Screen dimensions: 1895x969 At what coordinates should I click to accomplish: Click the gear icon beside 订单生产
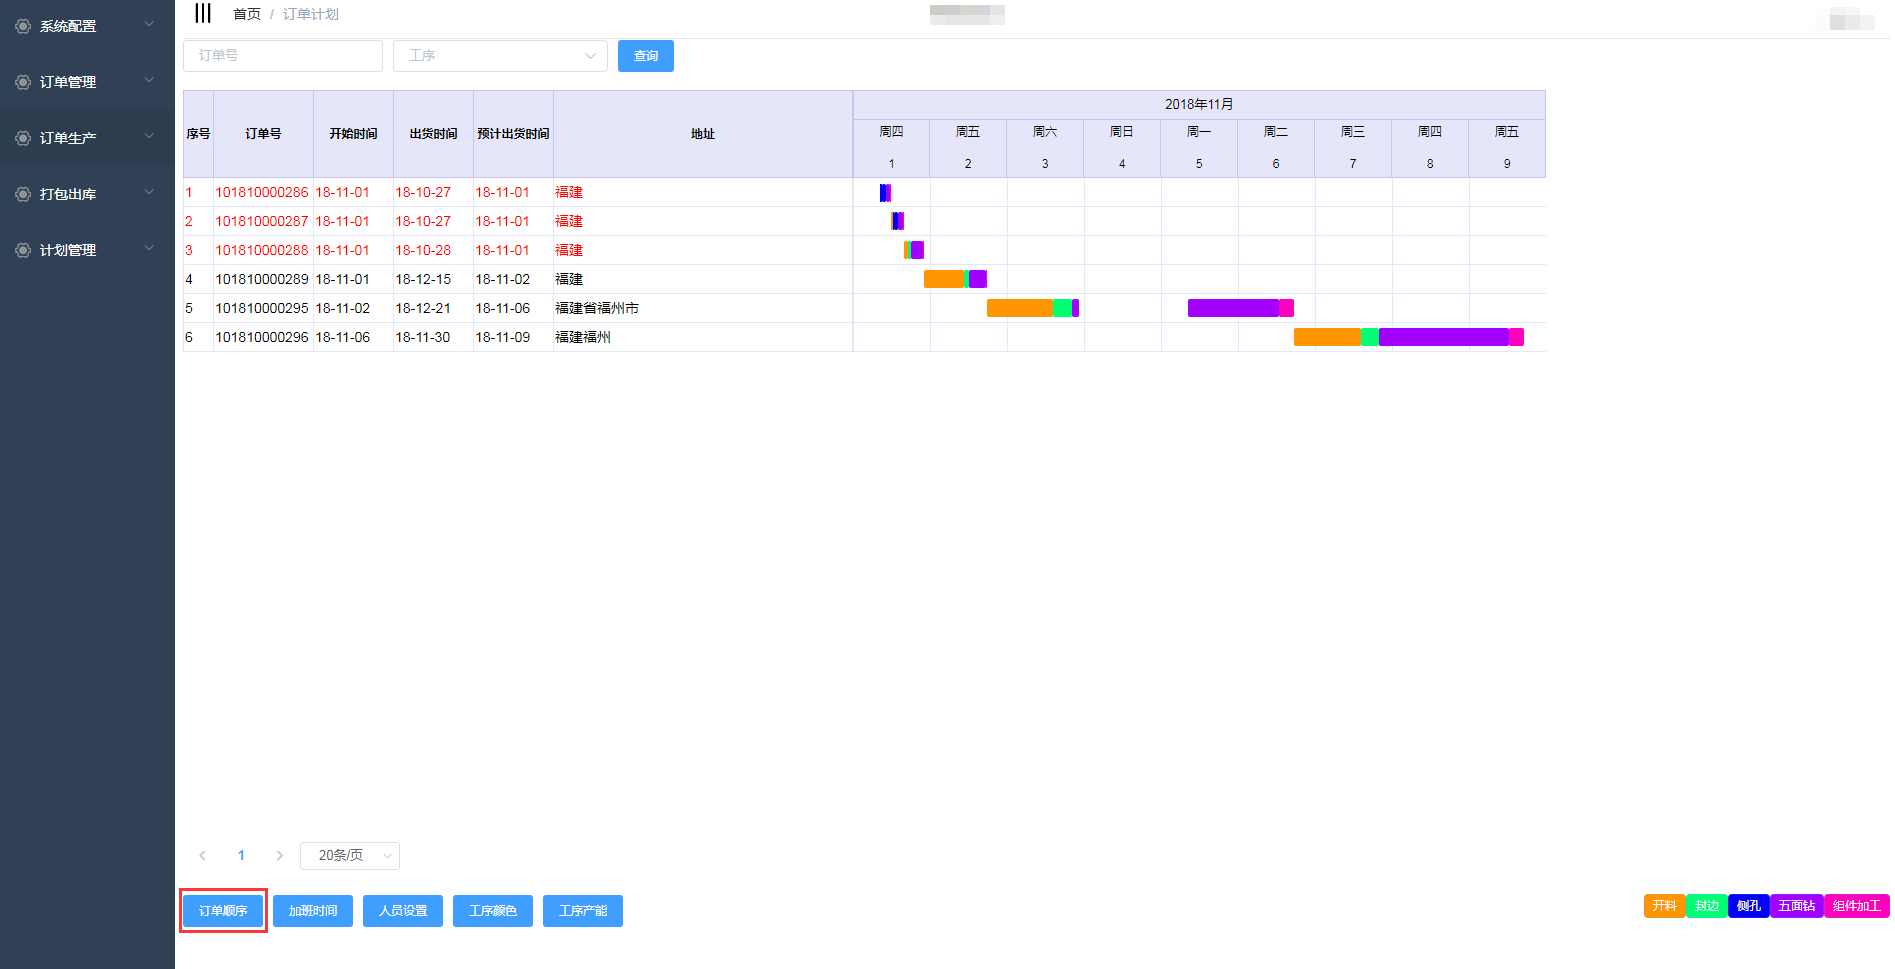pos(23,138)
